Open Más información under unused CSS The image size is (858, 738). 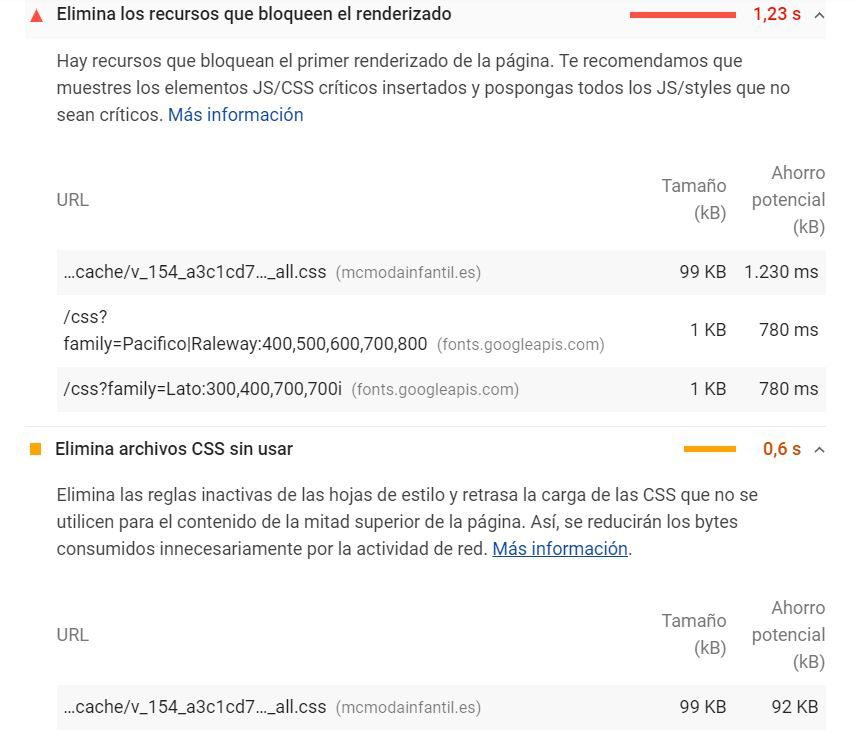[x=560, y=549]
